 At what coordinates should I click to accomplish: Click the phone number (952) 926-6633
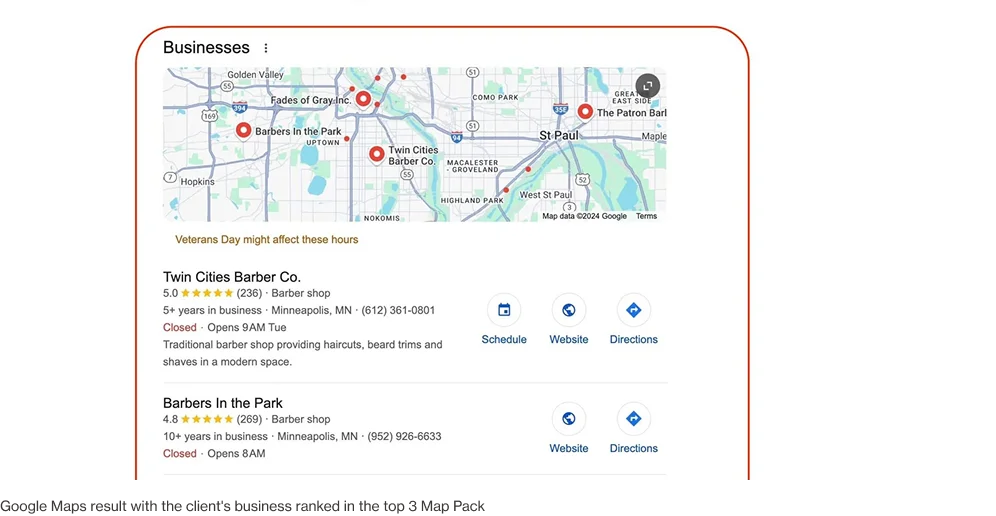click(404, 437)
